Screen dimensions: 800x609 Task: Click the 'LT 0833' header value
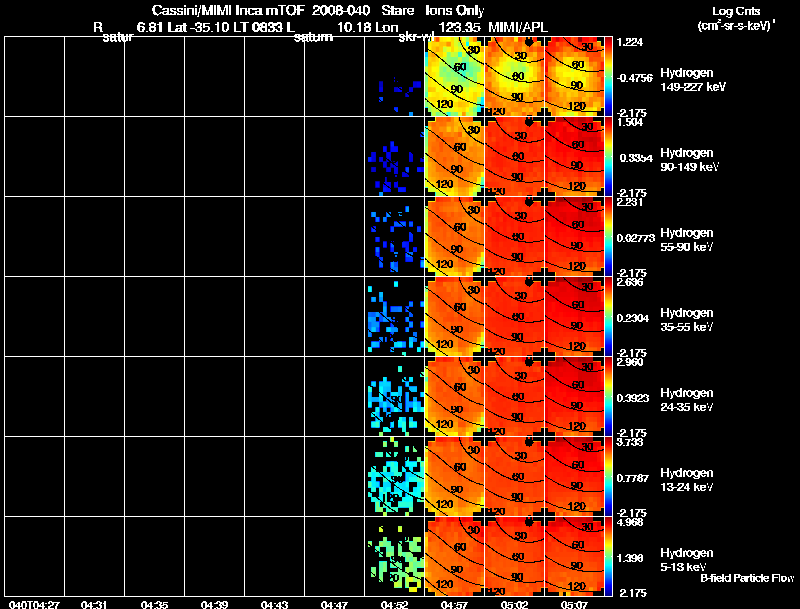click(x=255, y=27)
